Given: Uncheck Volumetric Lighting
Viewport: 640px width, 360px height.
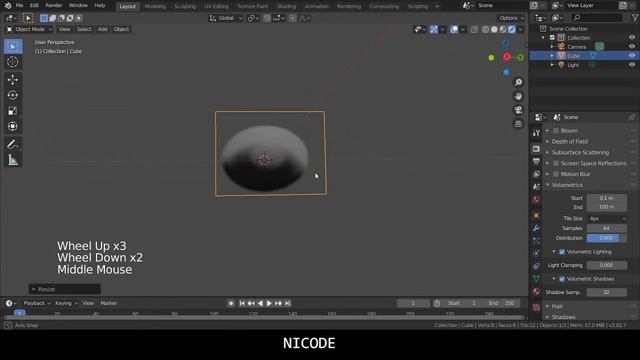Looking at the screenshot, I should 562,252.
